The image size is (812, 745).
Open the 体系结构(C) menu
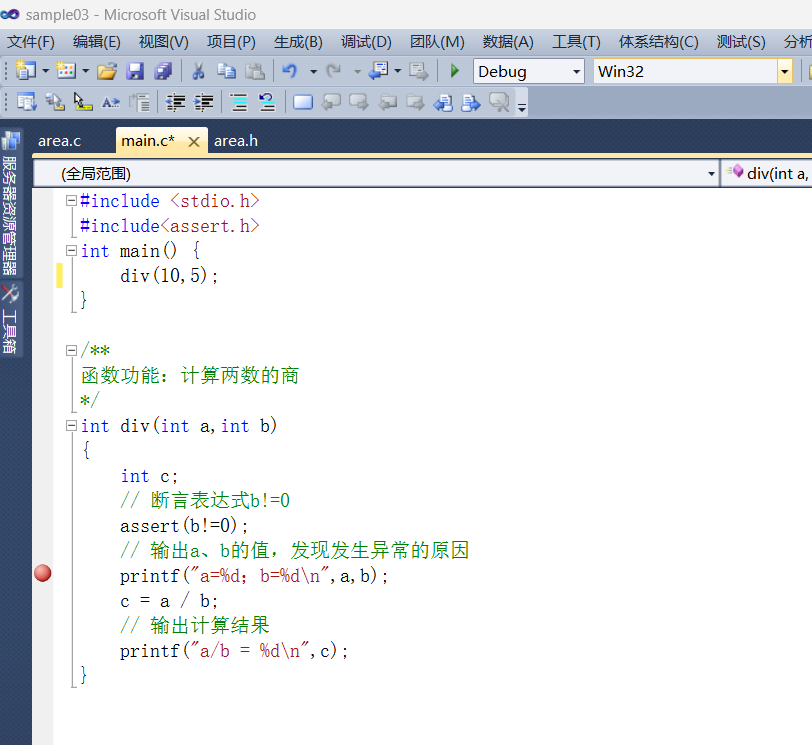pos(658,42)
